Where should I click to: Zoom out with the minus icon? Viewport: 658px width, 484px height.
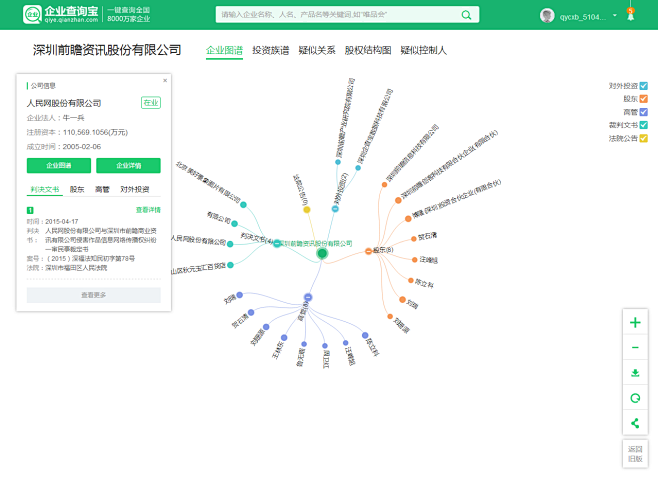click(635, 348)
